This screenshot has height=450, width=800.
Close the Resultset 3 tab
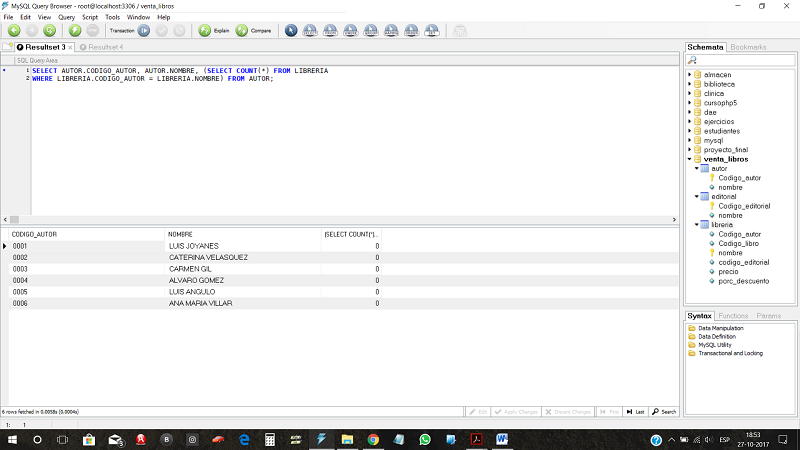click(x=70, y=47)
